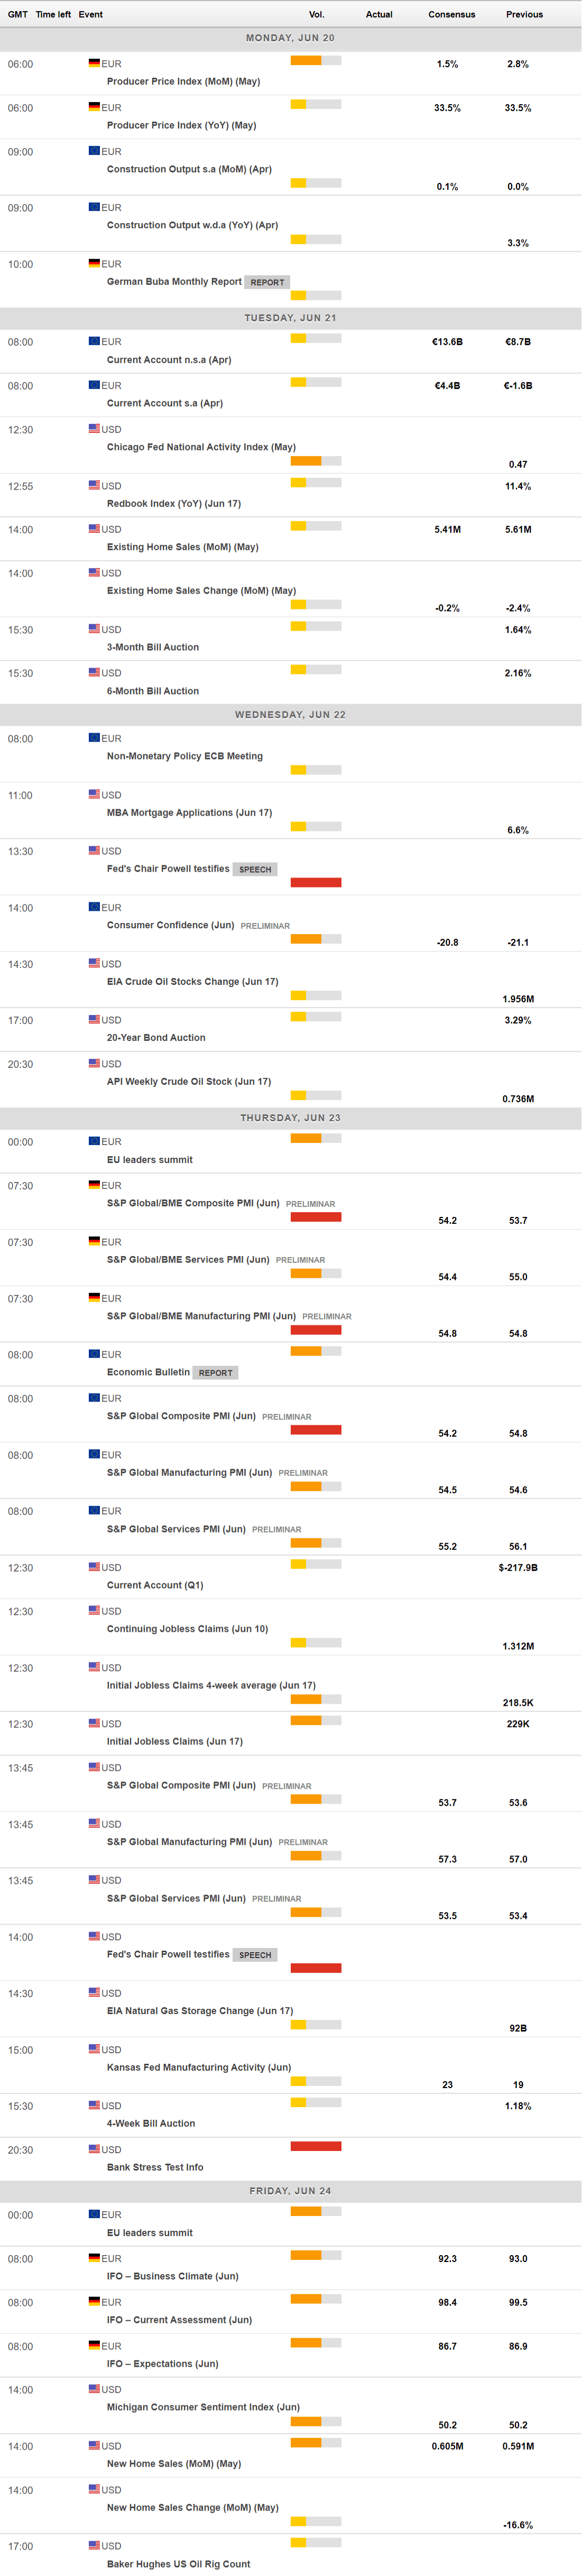Click the US flag for Chicago Fed National Activity Index
Screen dimensions: 582x2576
click(x=94, y=429)
